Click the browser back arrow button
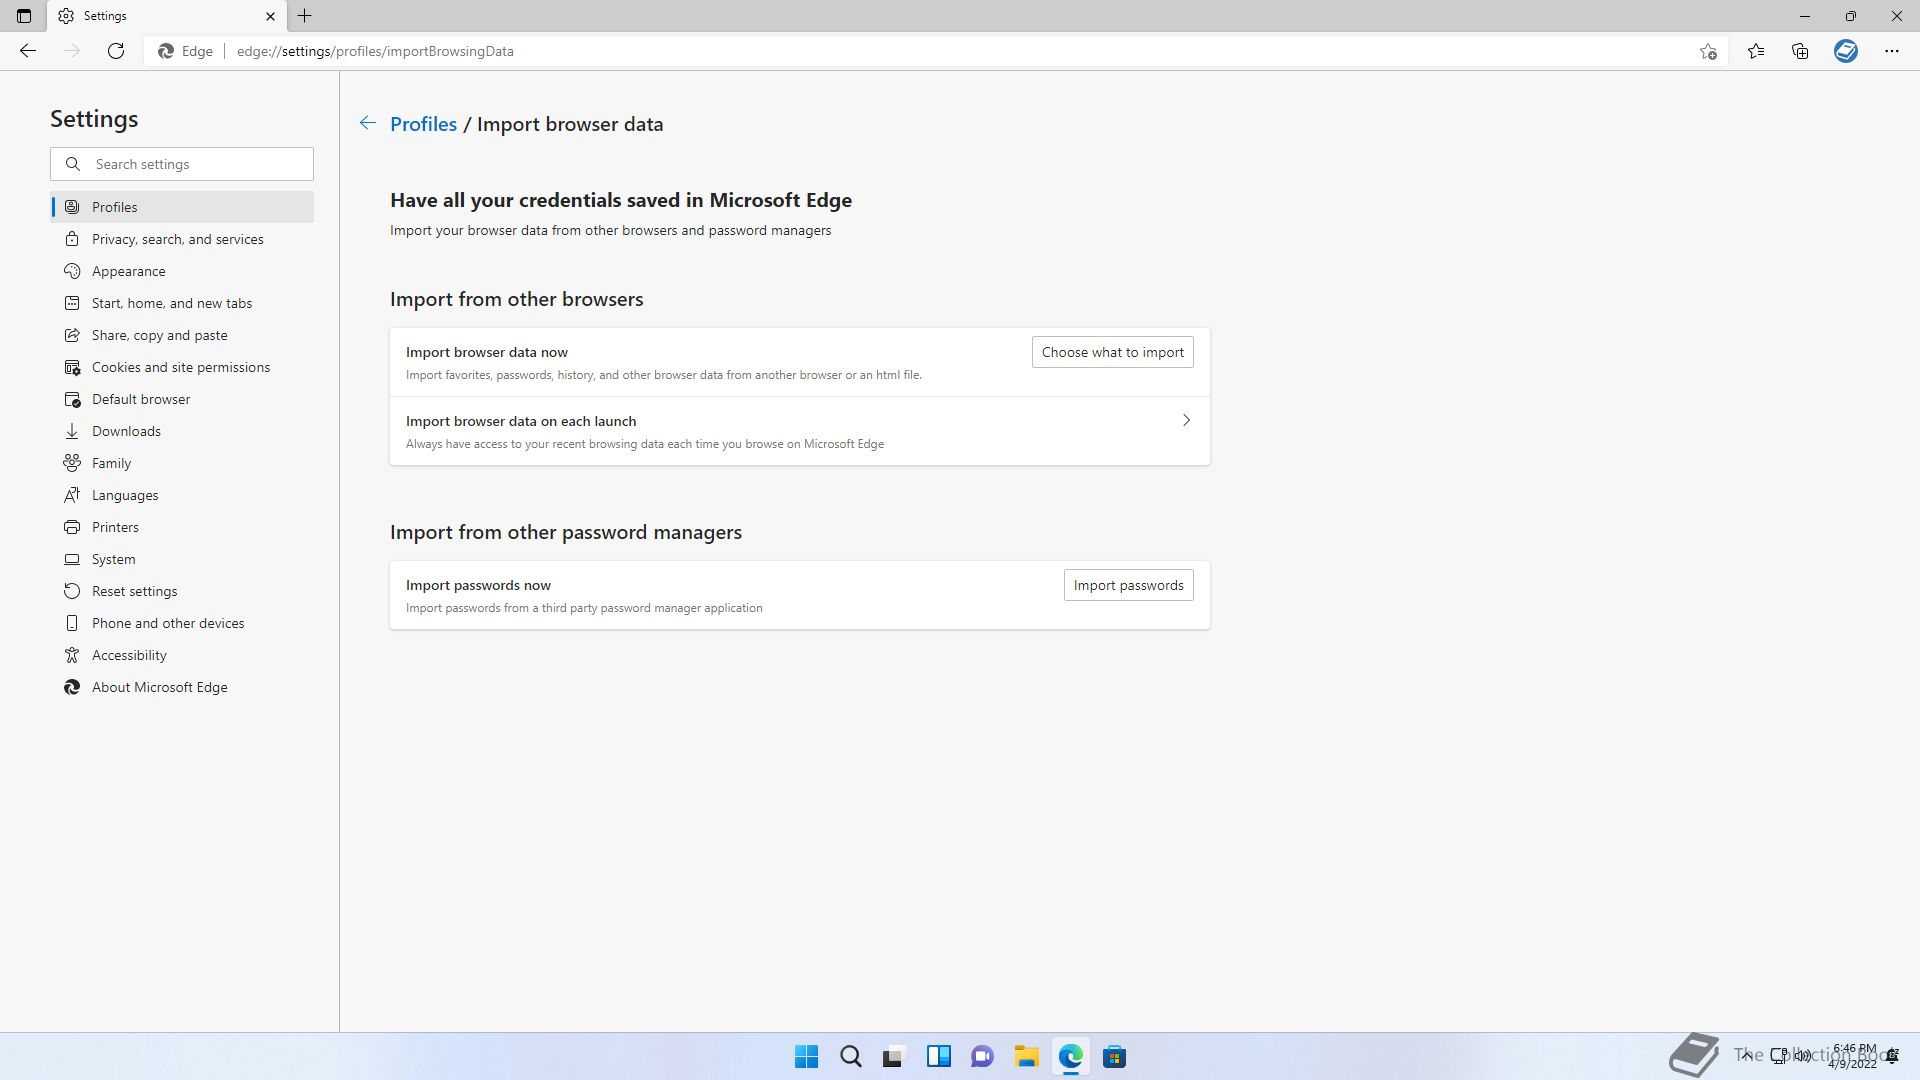The width and height of the screenshot is (1920, 1080). click(x=28, y=51)
